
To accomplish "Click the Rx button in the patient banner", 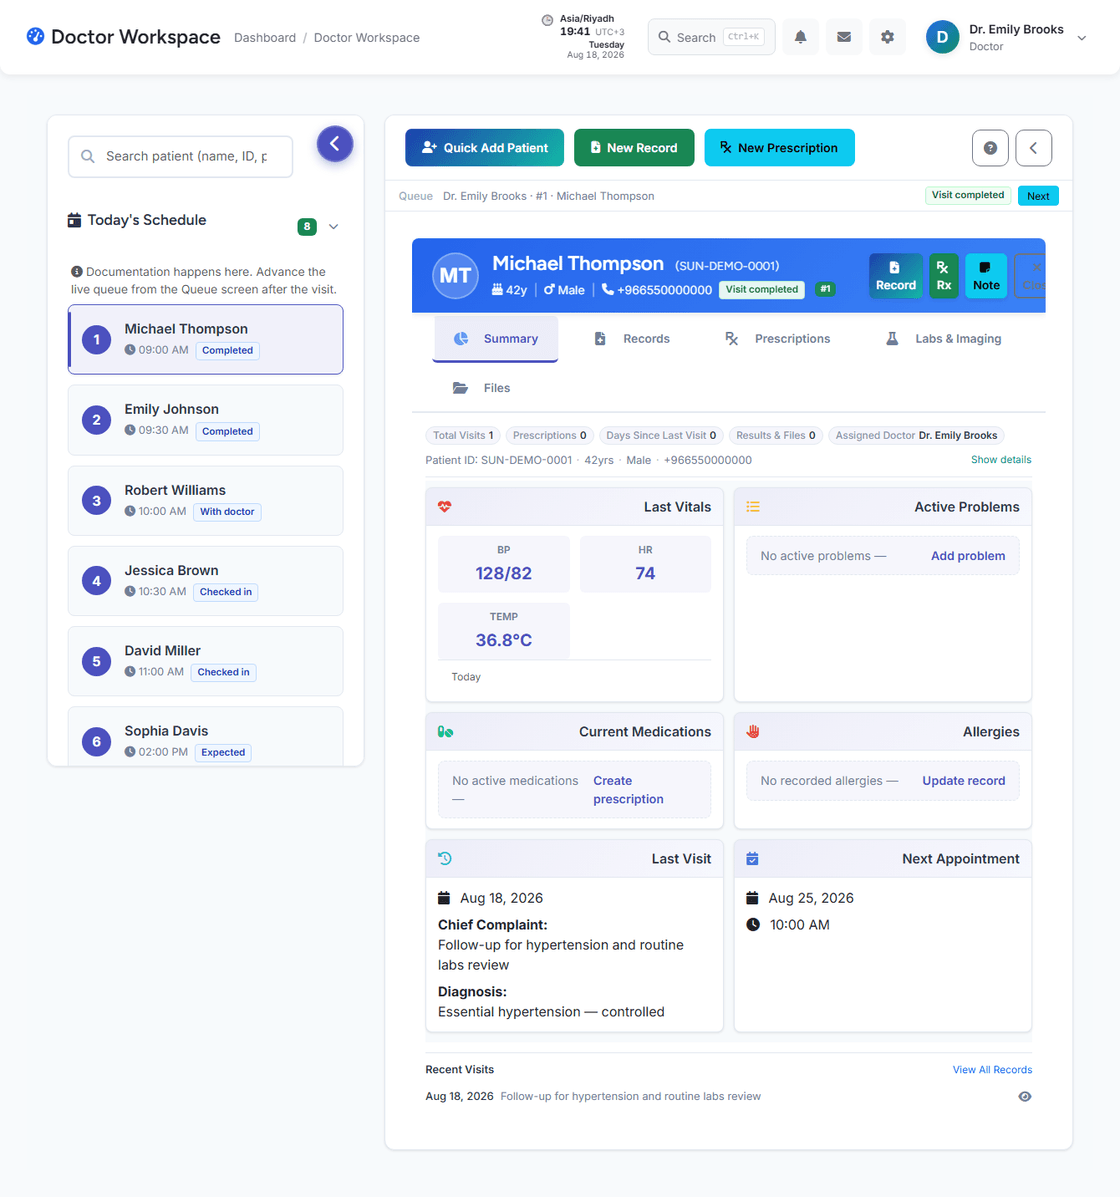I will 944,276.
